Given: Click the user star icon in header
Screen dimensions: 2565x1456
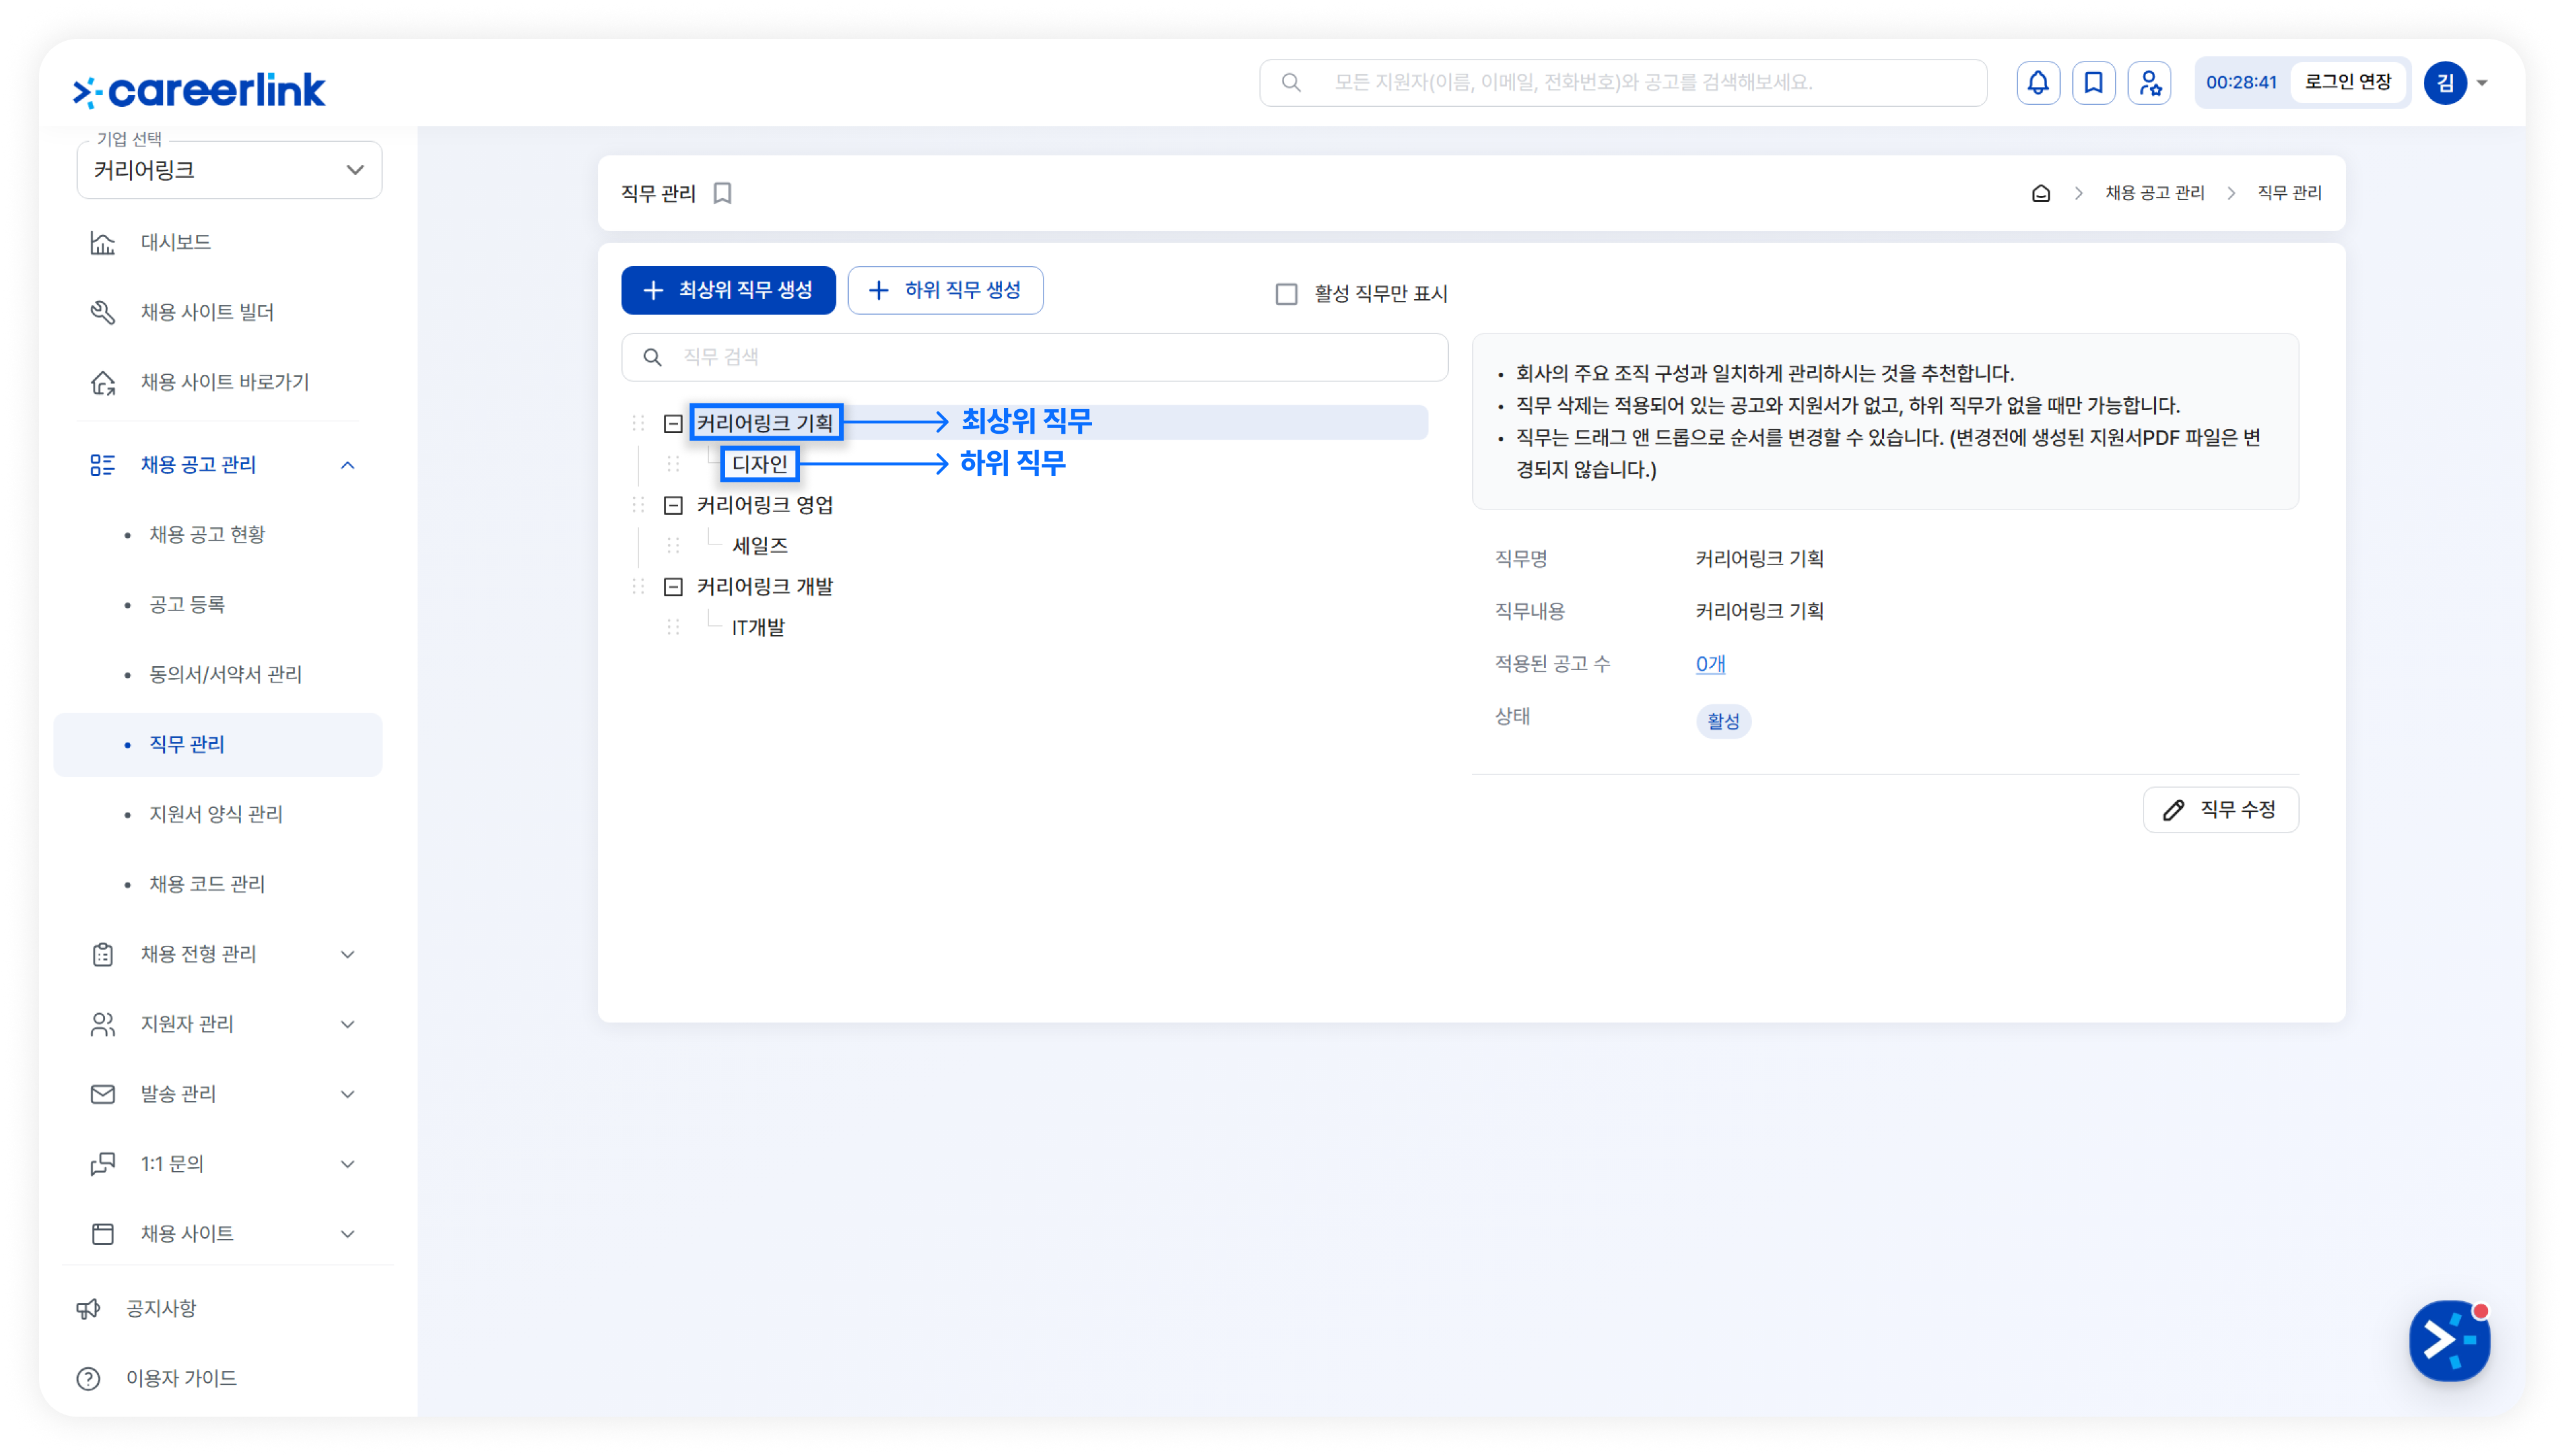Looking at the screenshot, I should 2149,83.
